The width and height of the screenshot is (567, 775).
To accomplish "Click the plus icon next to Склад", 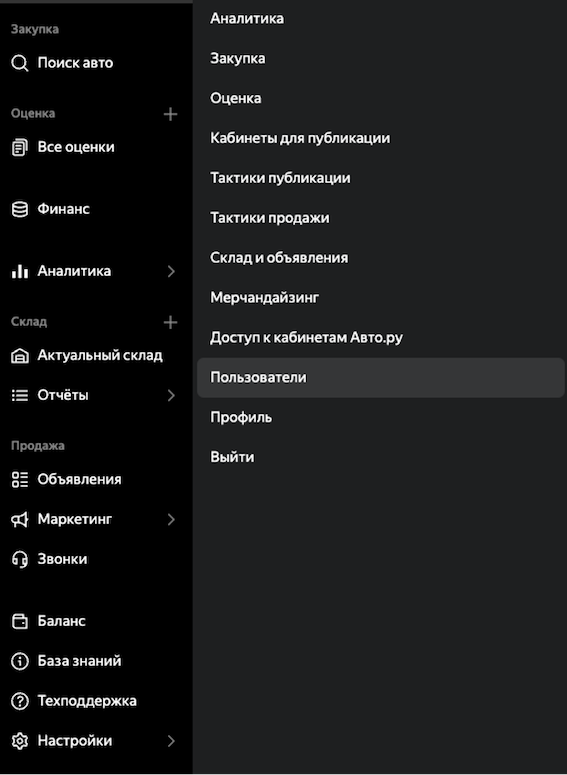I will [171, 322].
